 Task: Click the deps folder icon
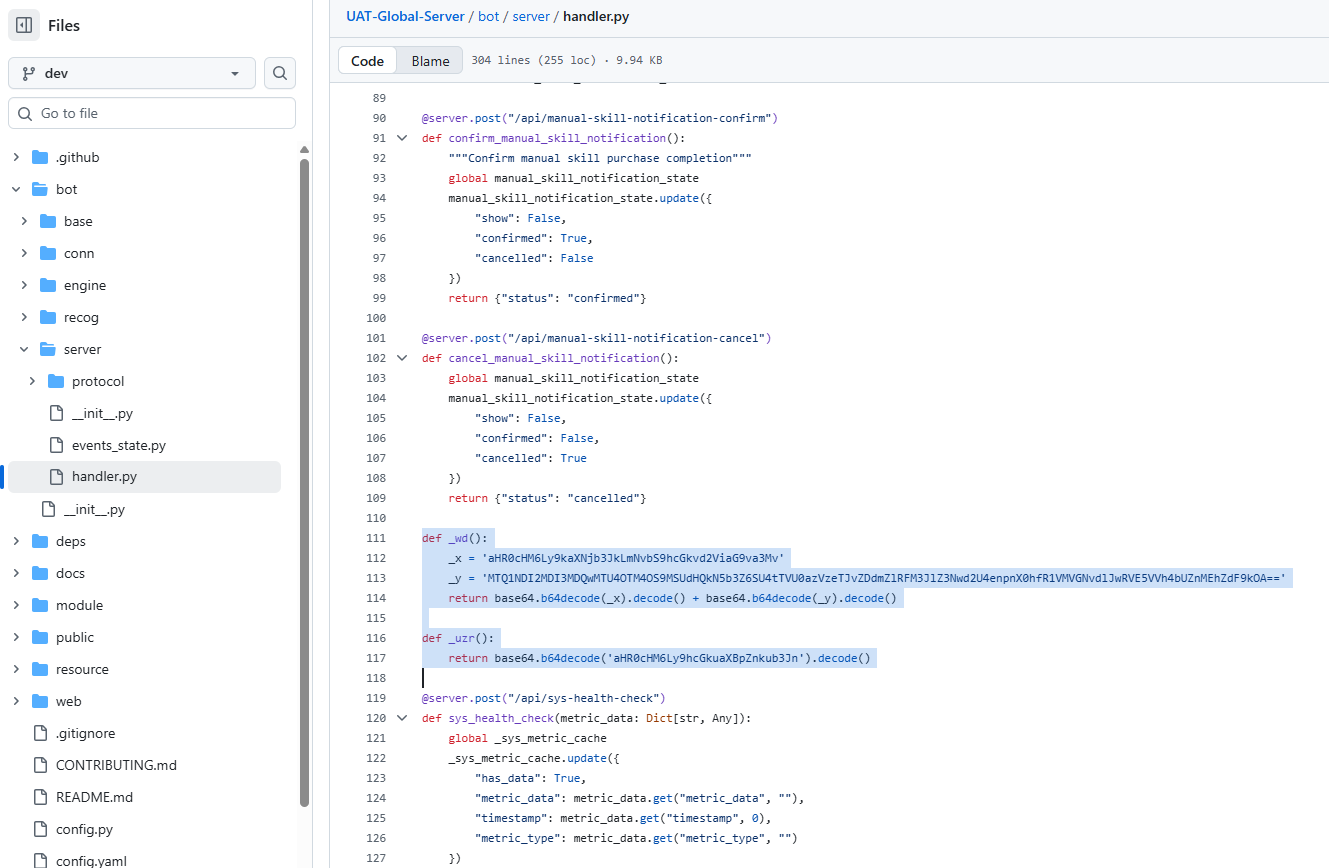pyautogui.click(x=40, y=541)
